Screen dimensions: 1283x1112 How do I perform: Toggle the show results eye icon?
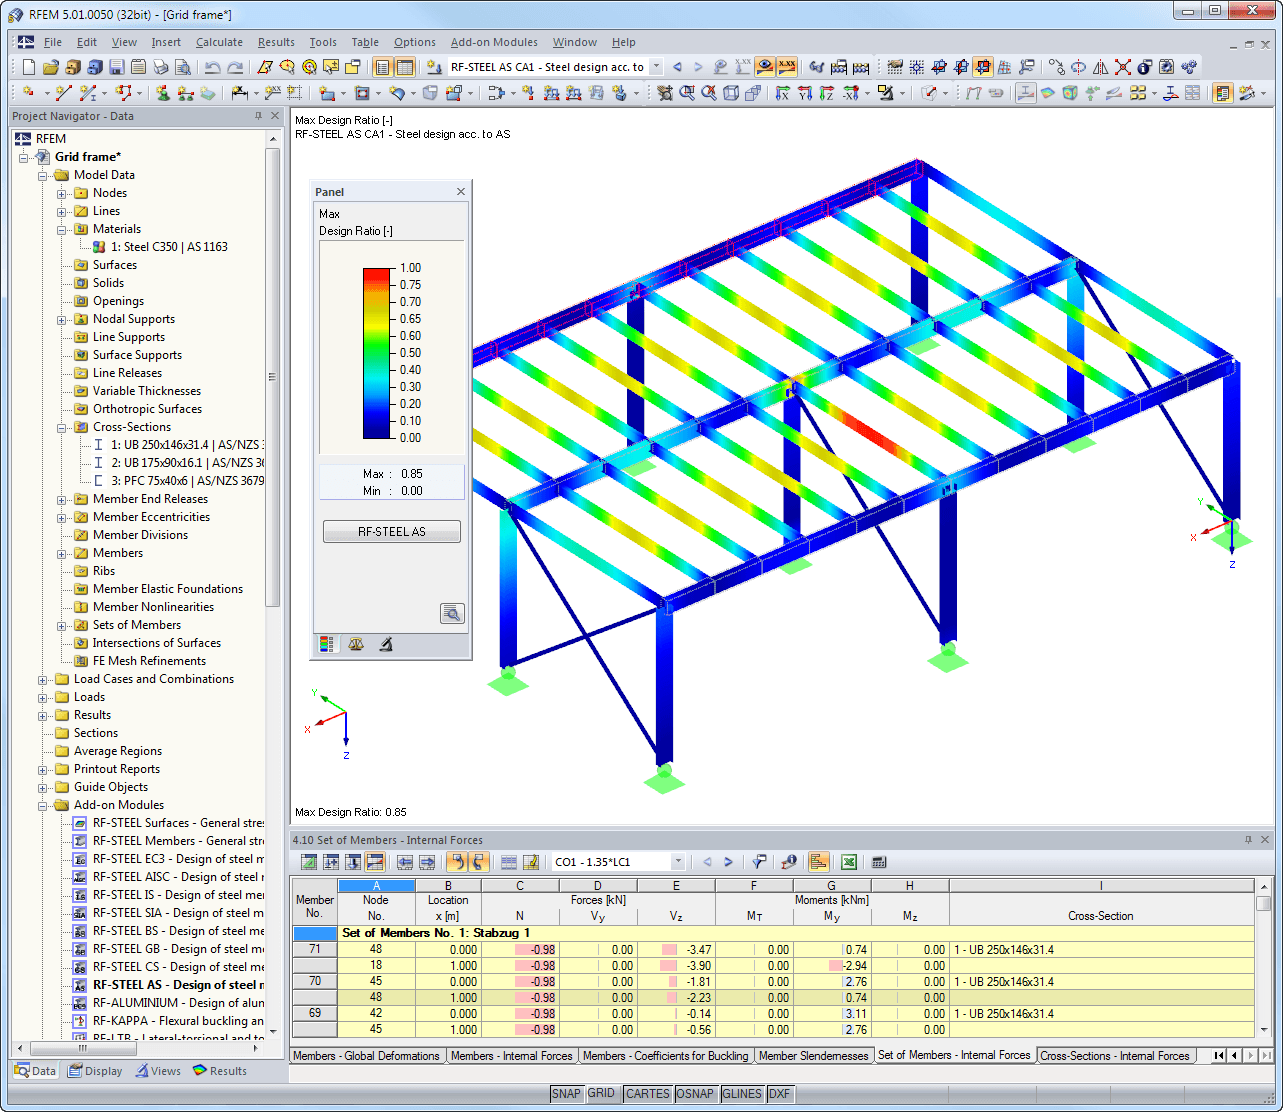(x=764, y=67)
